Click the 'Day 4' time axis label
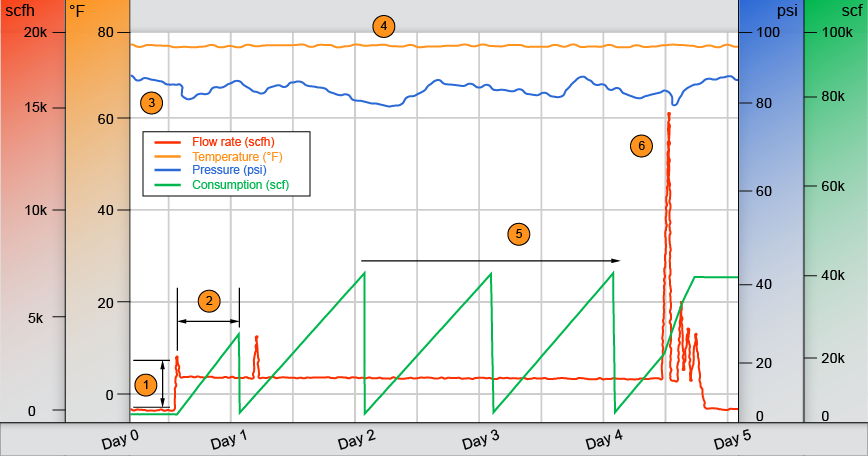The height and width of the screenshot is (456, 868). pyautogui.click(x=604, y=441)
